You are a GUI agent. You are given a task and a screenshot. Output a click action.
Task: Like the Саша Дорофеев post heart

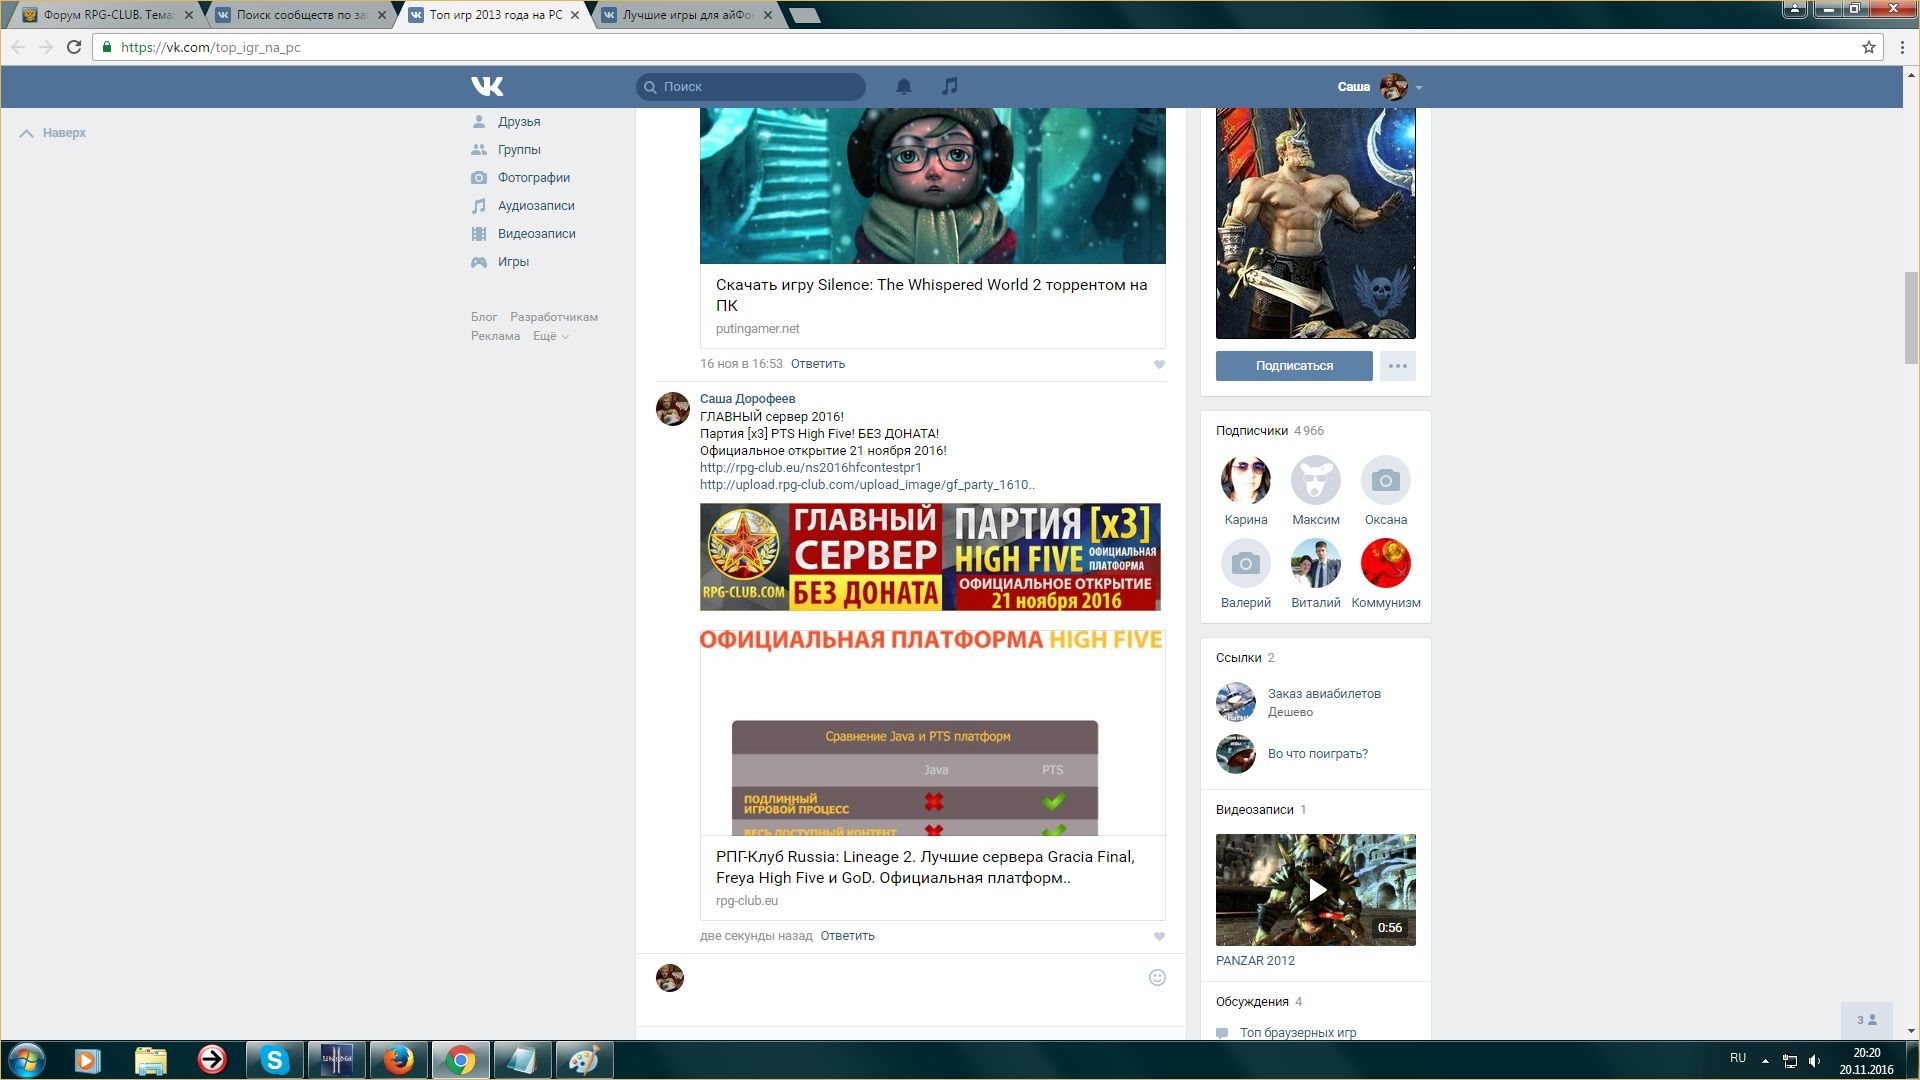1159,936
